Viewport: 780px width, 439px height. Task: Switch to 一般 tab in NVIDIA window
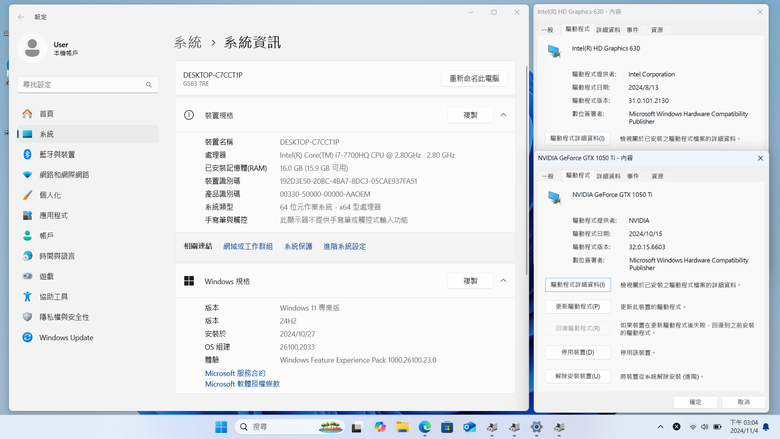[548, 176]
